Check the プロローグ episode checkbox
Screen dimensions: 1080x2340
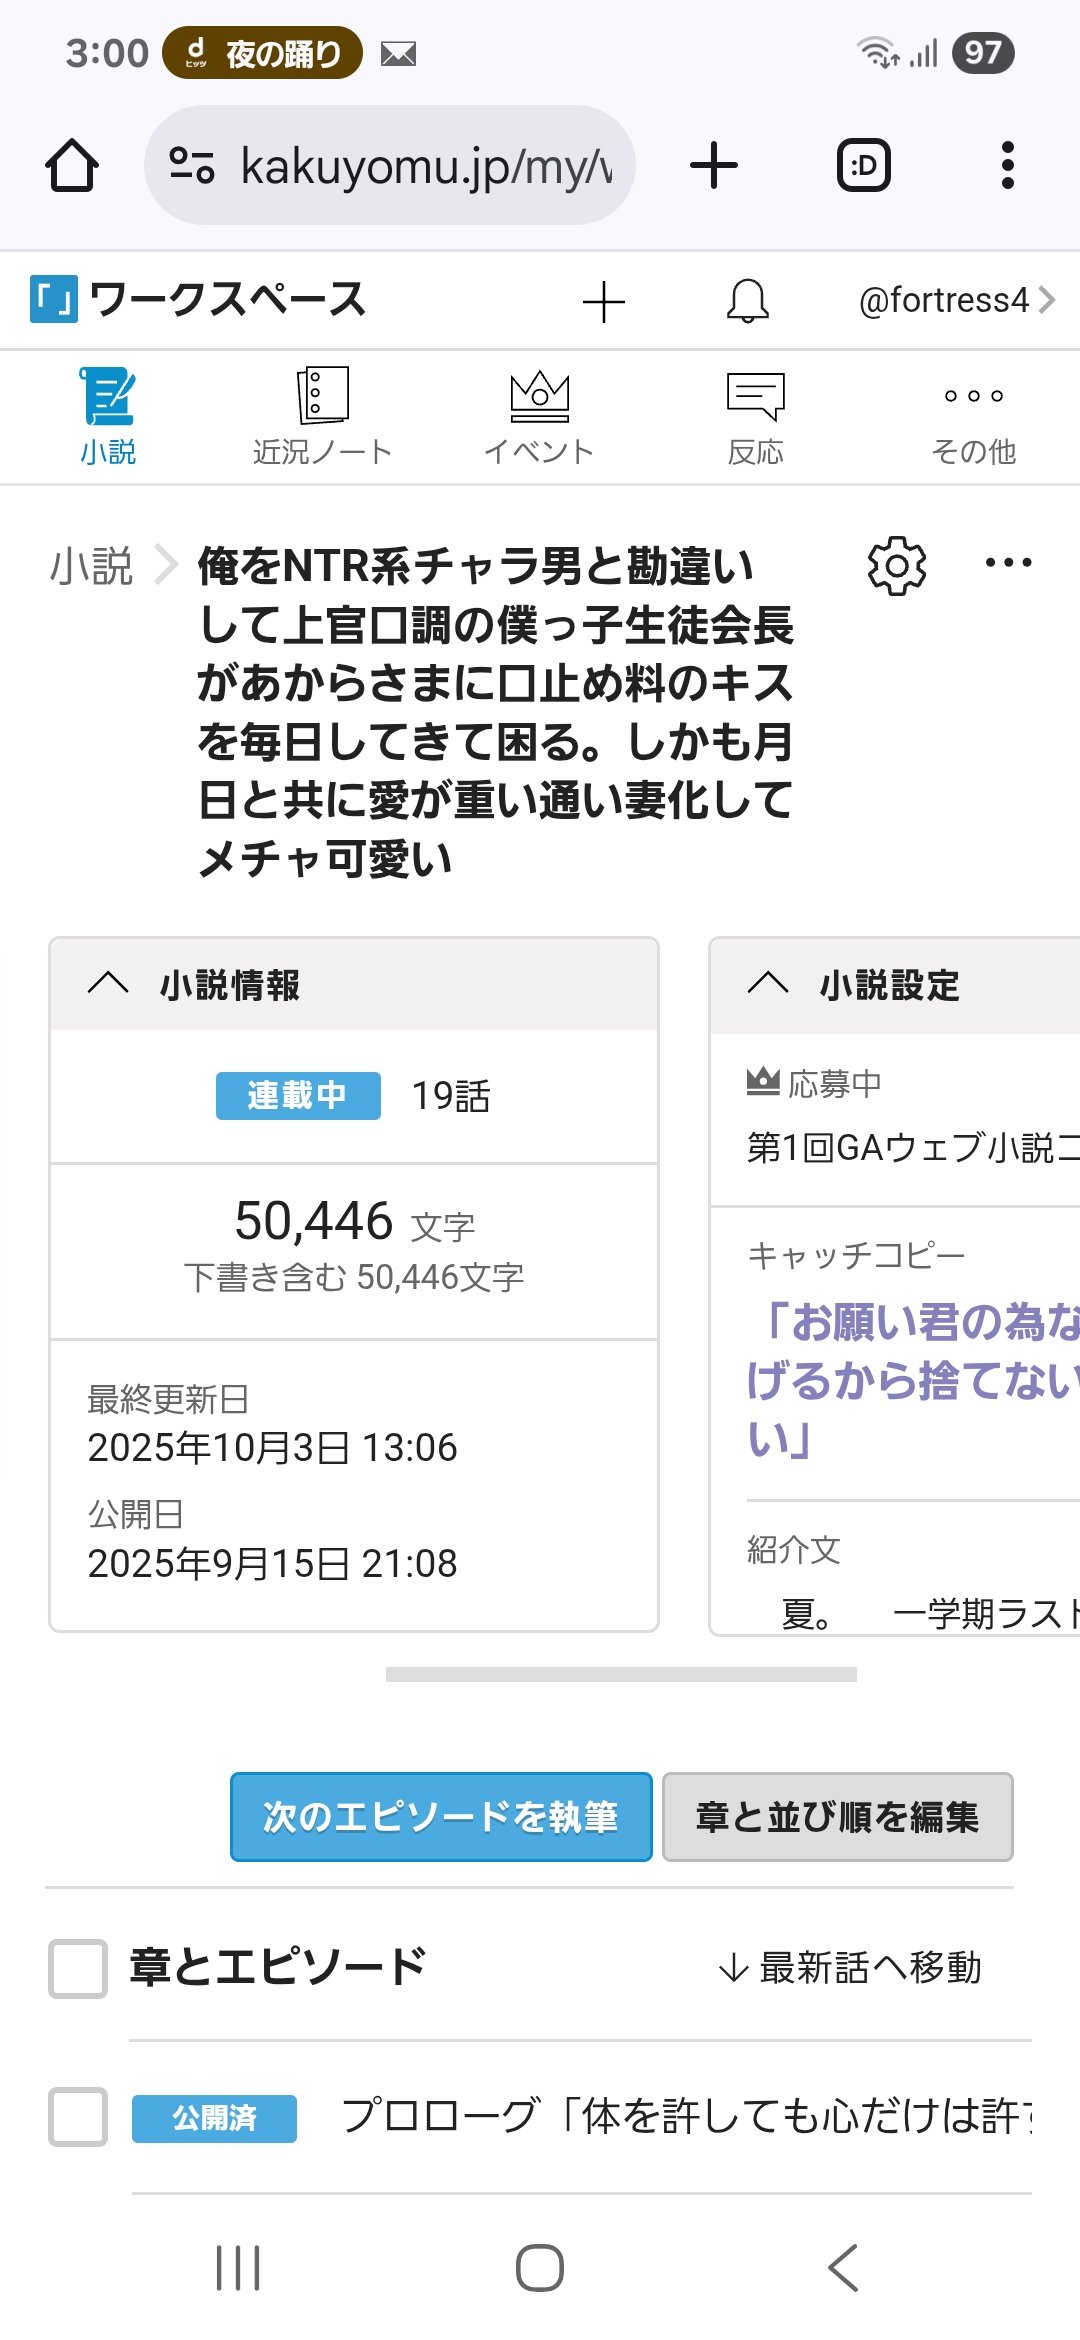(x=78, y=2116)
